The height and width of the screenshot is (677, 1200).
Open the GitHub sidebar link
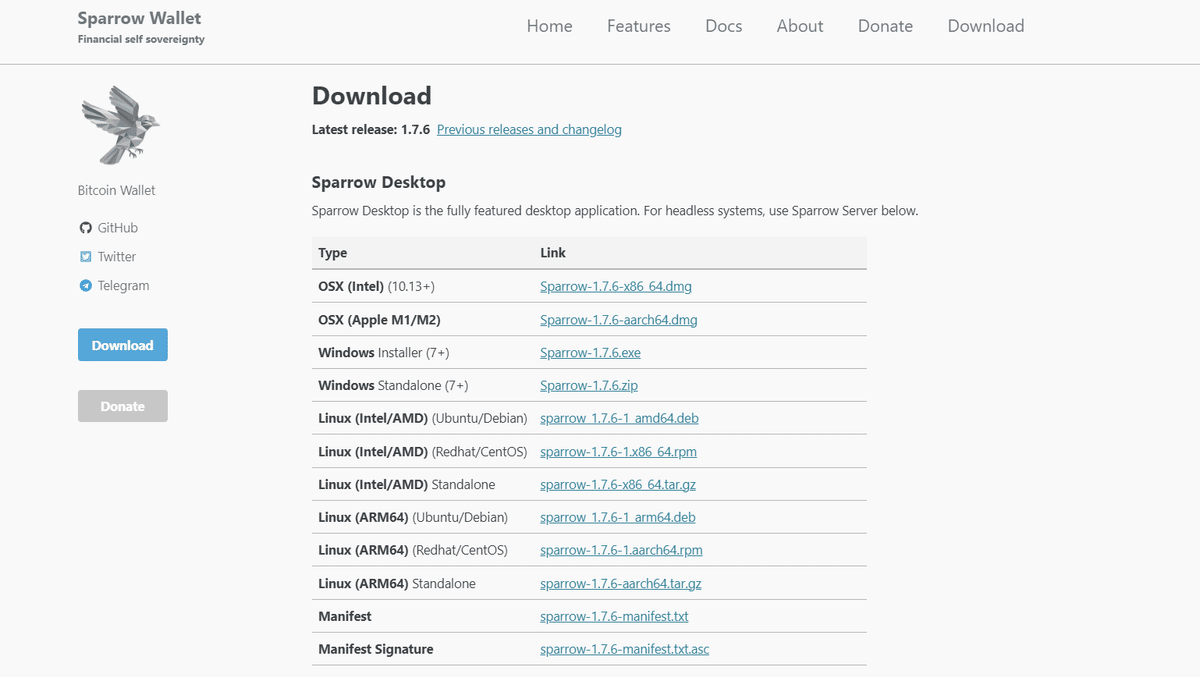[x=118, y=228]
